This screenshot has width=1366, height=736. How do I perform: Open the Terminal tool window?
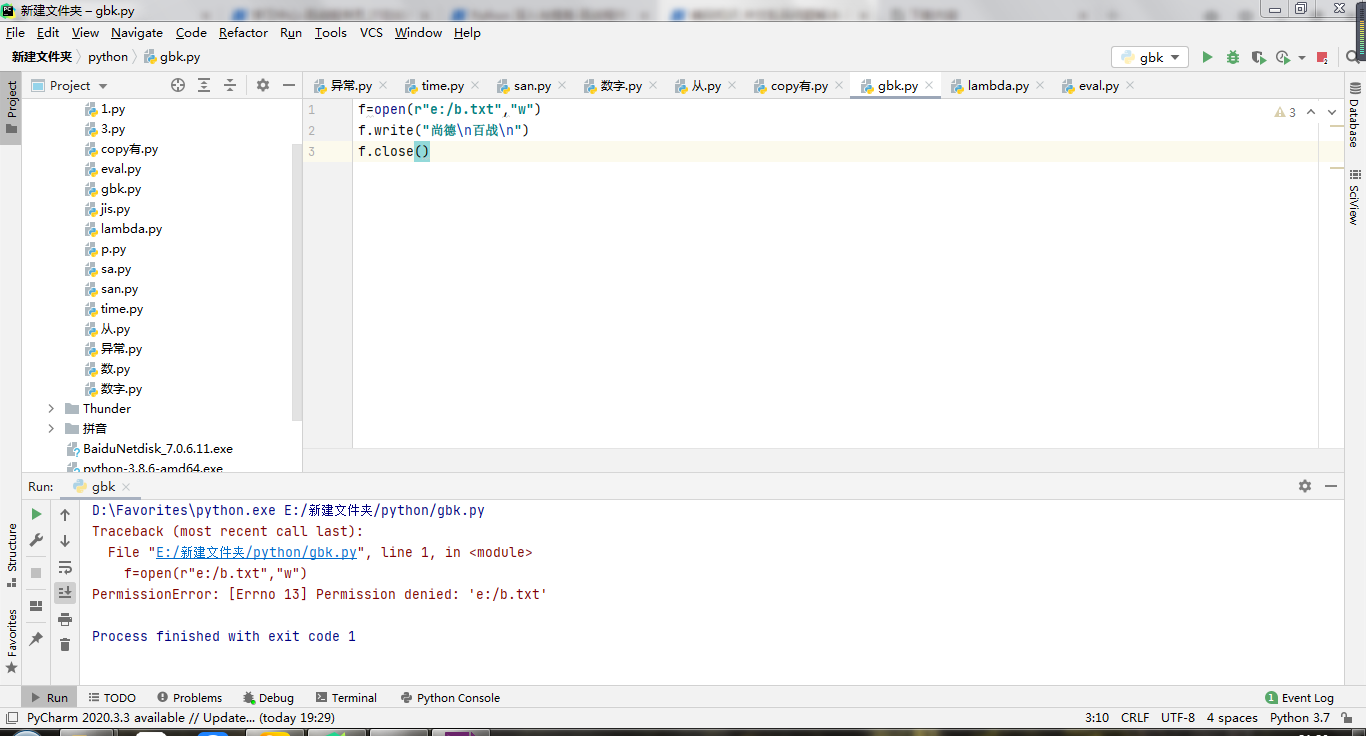click(346, 698)
